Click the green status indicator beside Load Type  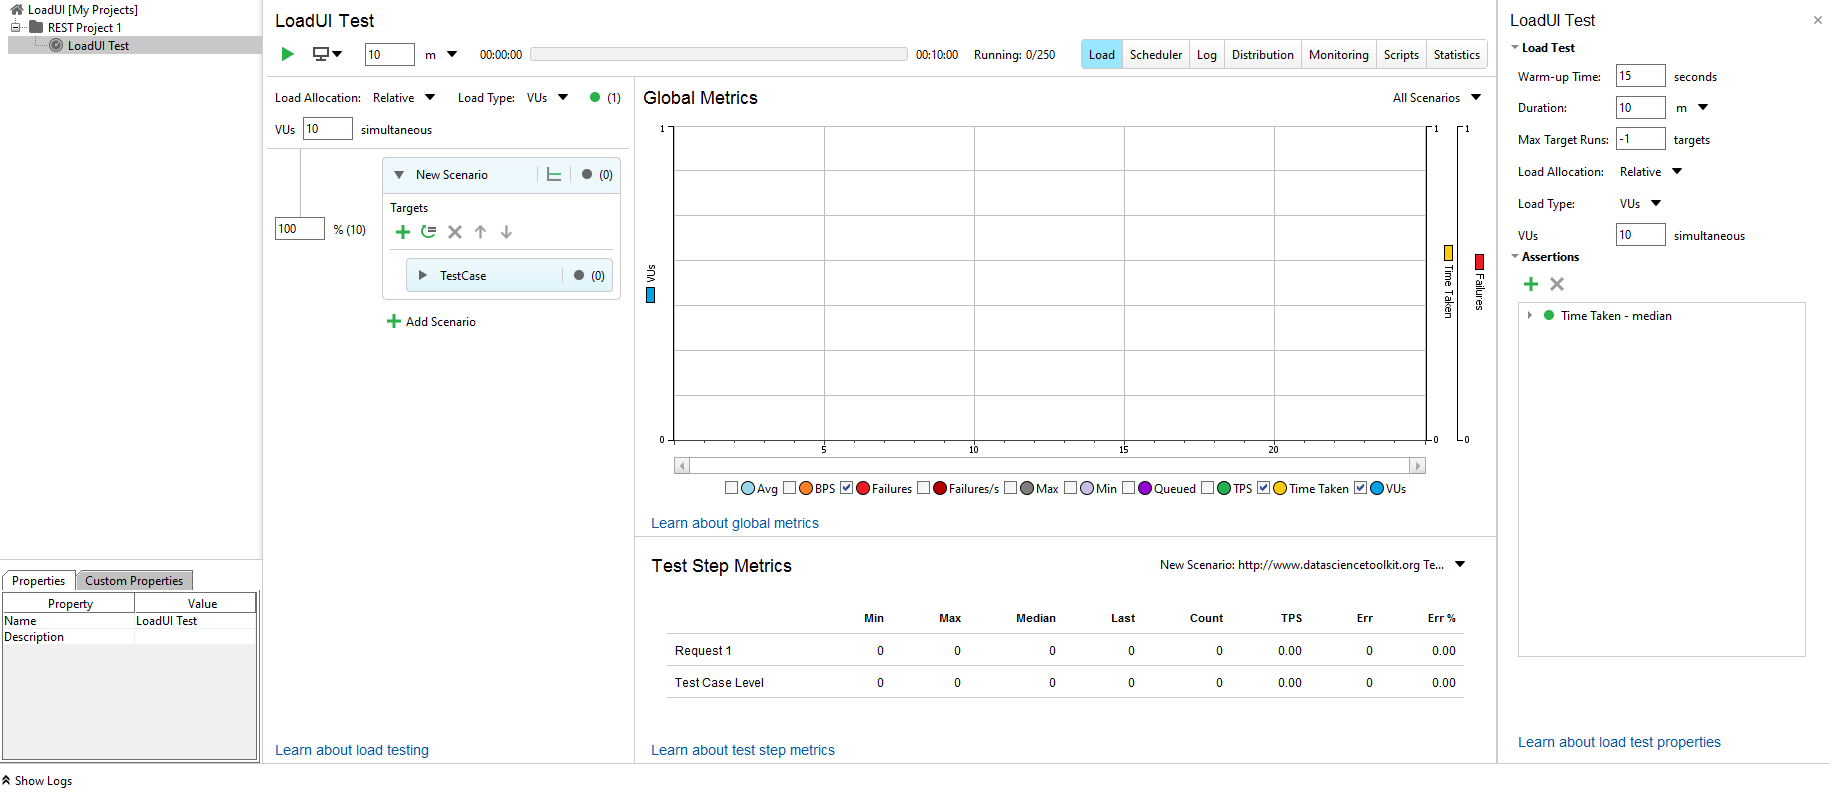pos(595,97)
